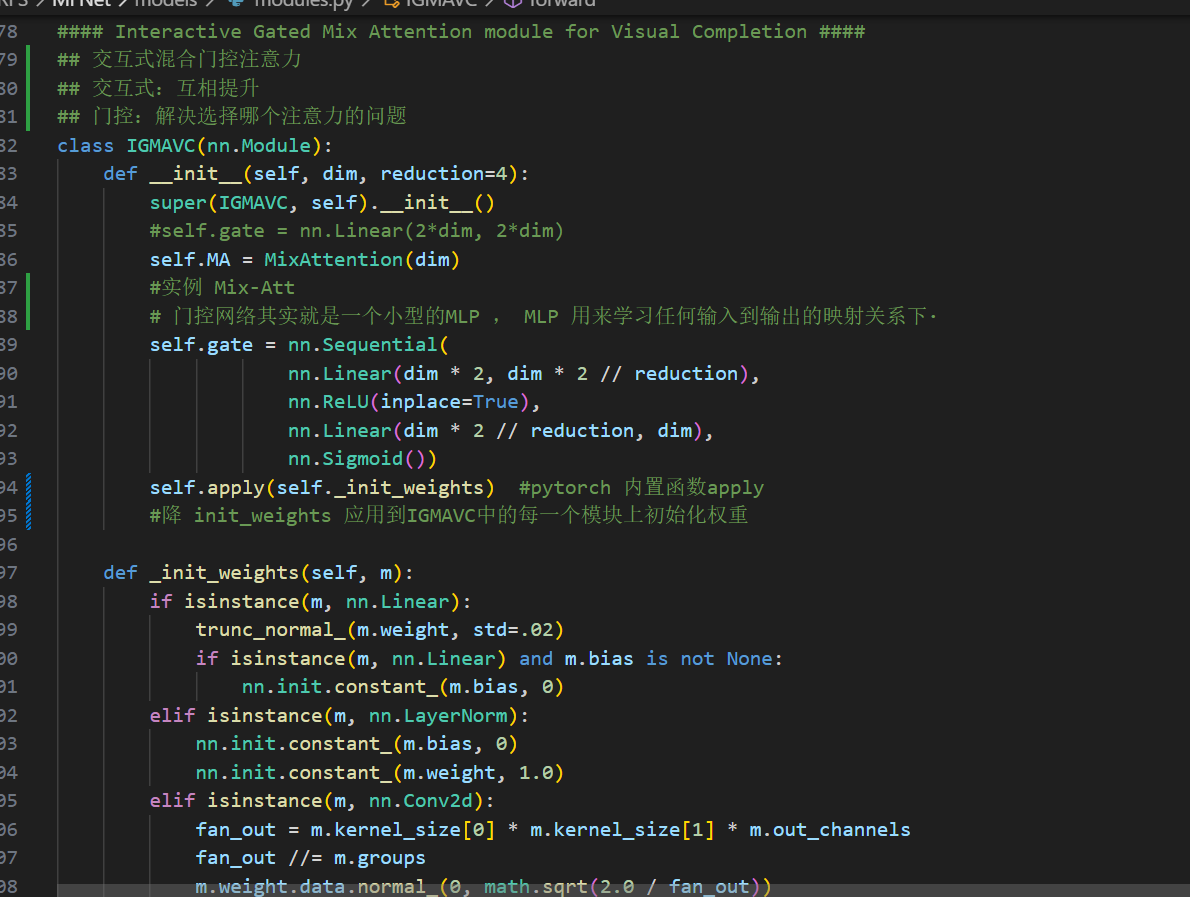
Task: Click the inline comment "#pytorch 内置函数apply"
Action: pos(641,487)
